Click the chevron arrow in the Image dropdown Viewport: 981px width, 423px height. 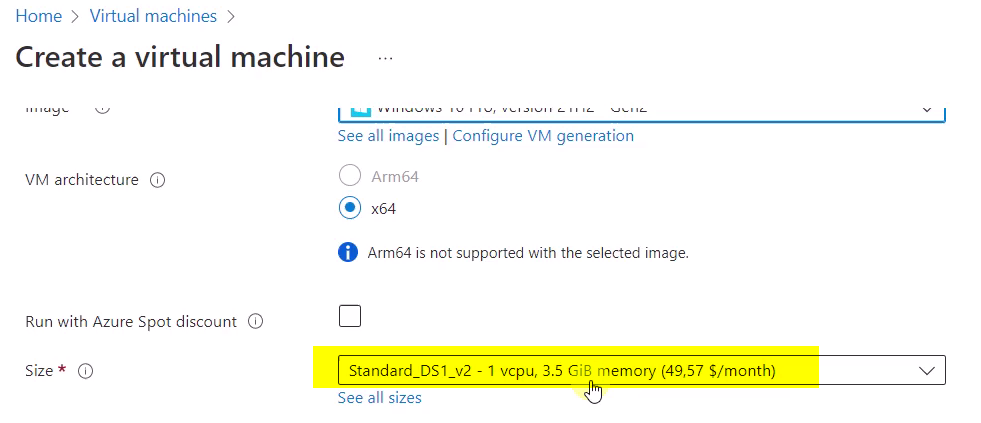click(927, 110)
